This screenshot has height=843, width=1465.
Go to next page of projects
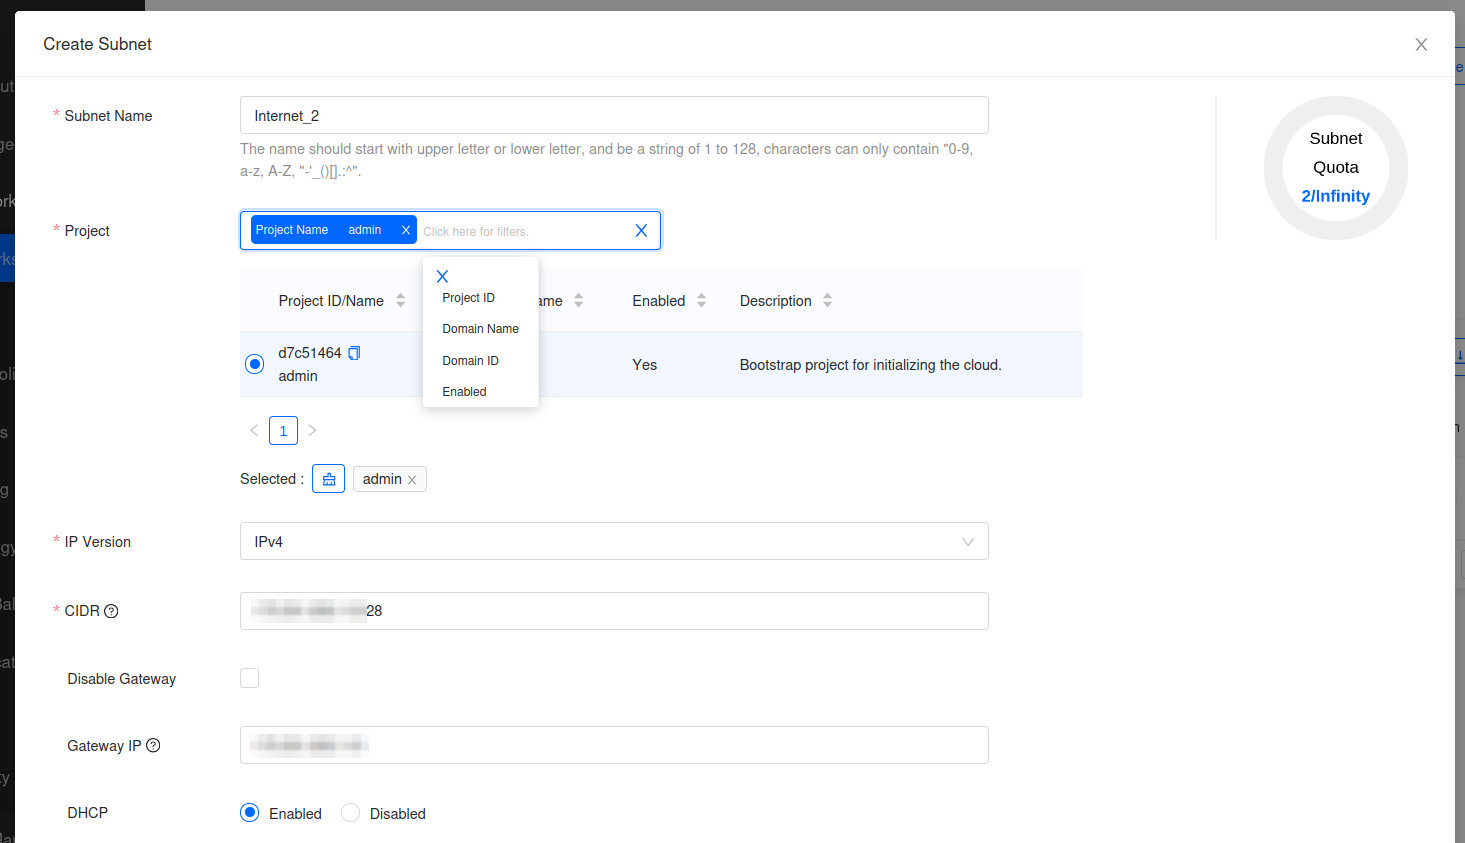[313, 430]
